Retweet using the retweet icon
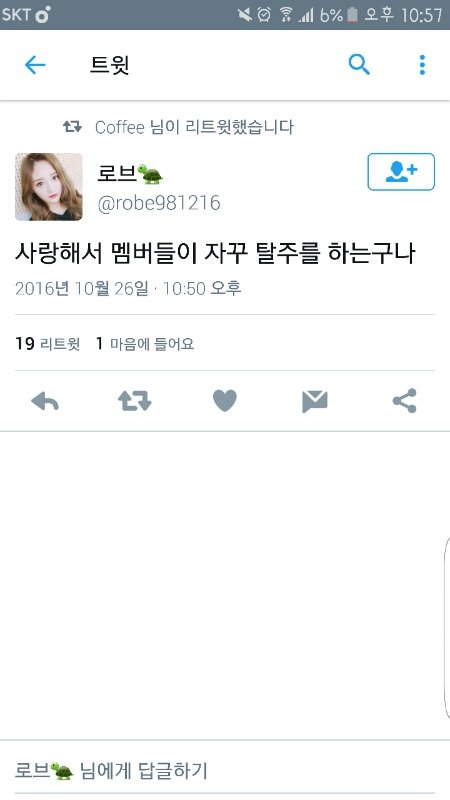The height and width of the screenshot is (800, 450). (x=135, y=401)
